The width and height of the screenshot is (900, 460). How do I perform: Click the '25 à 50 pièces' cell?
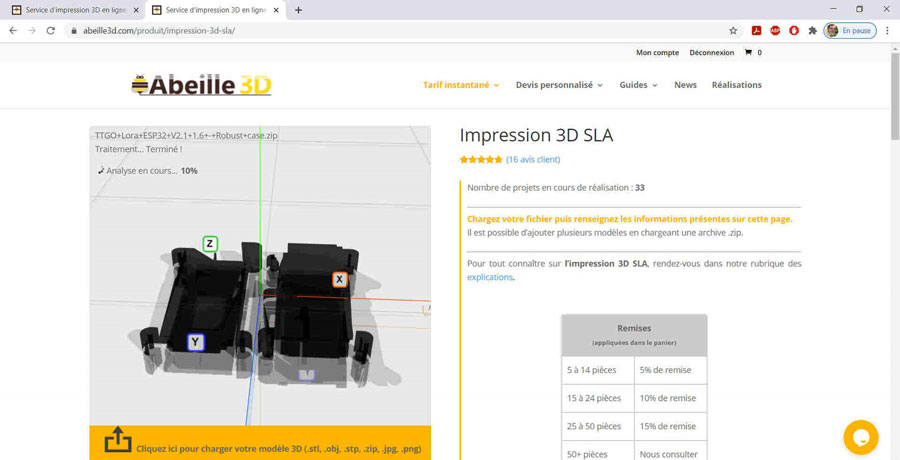(598, 427)
